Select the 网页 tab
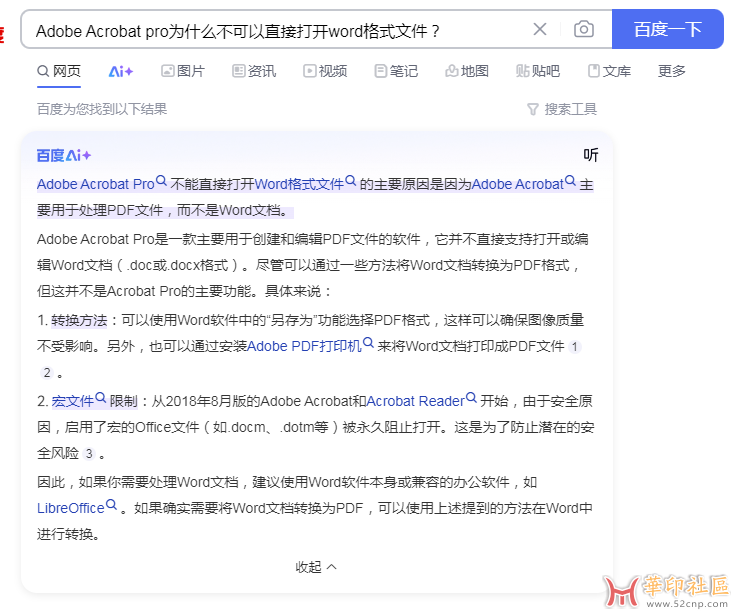 [59, 71]
